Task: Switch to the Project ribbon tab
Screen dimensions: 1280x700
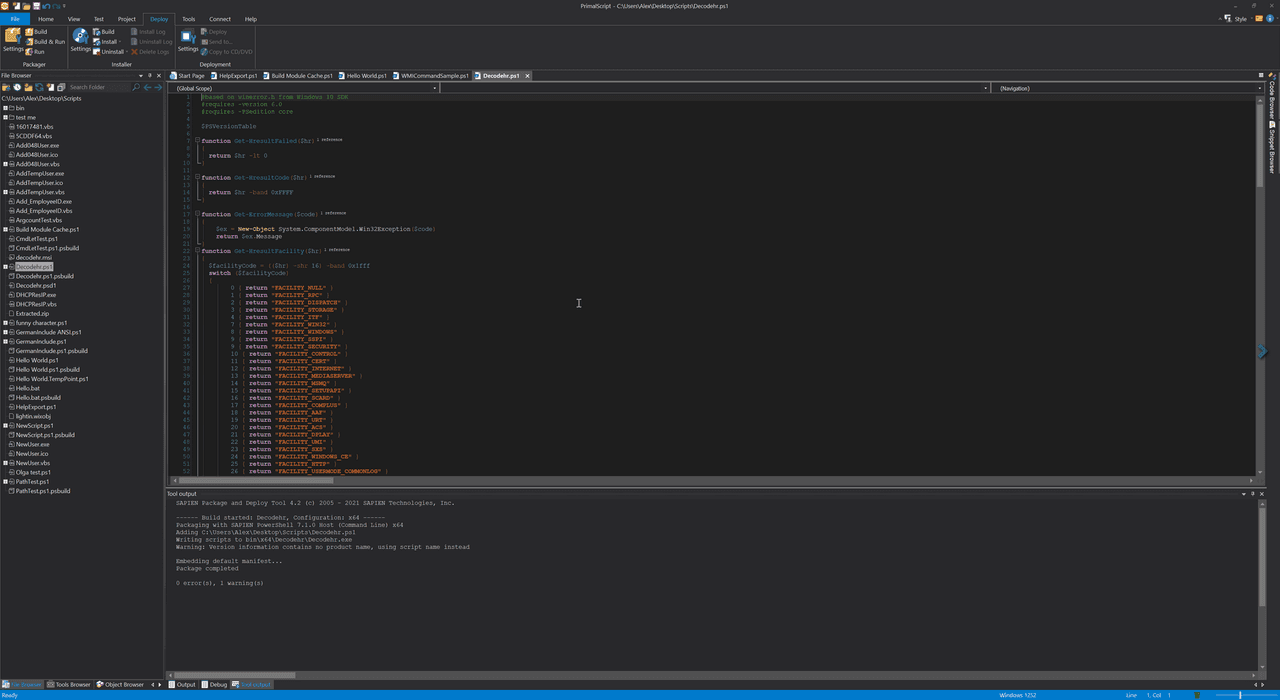Action: coord(127,19)
